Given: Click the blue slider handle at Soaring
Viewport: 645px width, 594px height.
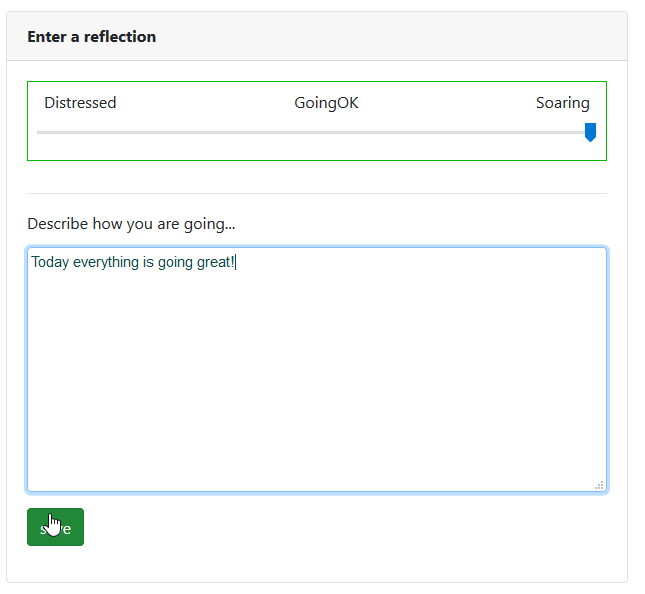Looking at the screenshot, I should click(590, 132).
